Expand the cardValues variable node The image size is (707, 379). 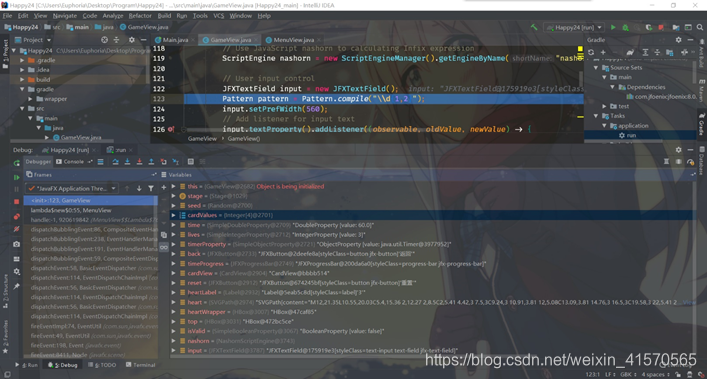pos(174,215)
